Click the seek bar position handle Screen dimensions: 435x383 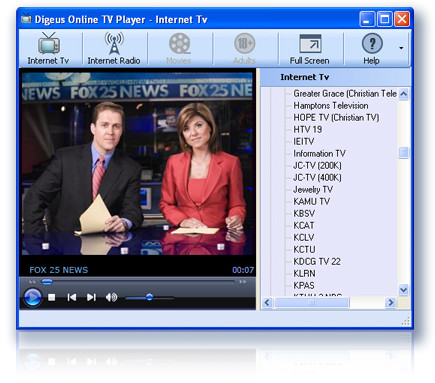click(47, 282)
